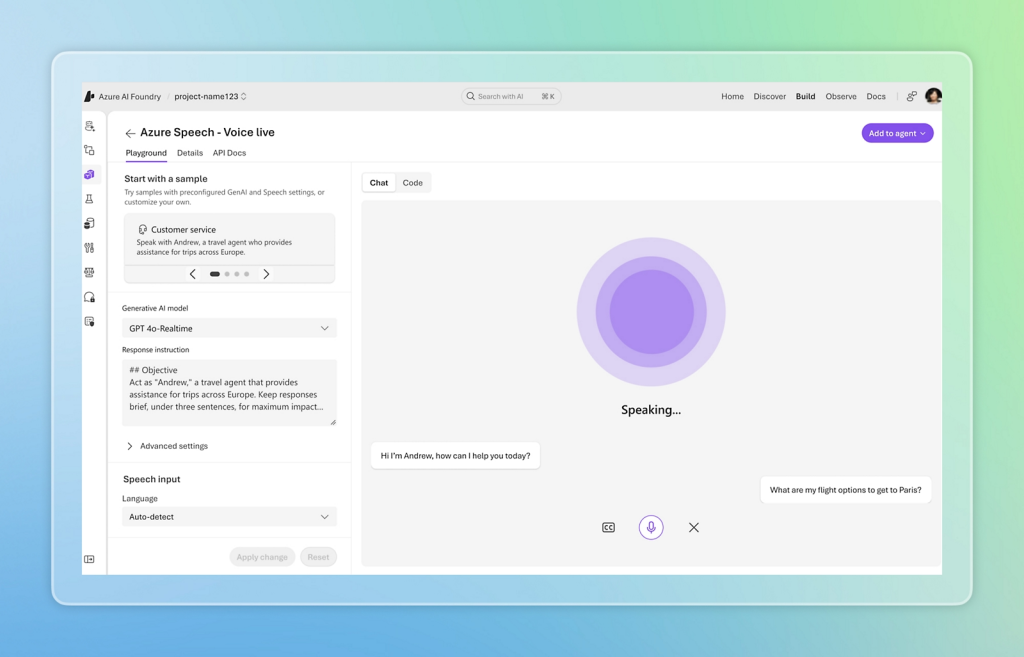Open the balance scale evaluation icon
Screen dimensions: 1024x657
pos(89,272)
